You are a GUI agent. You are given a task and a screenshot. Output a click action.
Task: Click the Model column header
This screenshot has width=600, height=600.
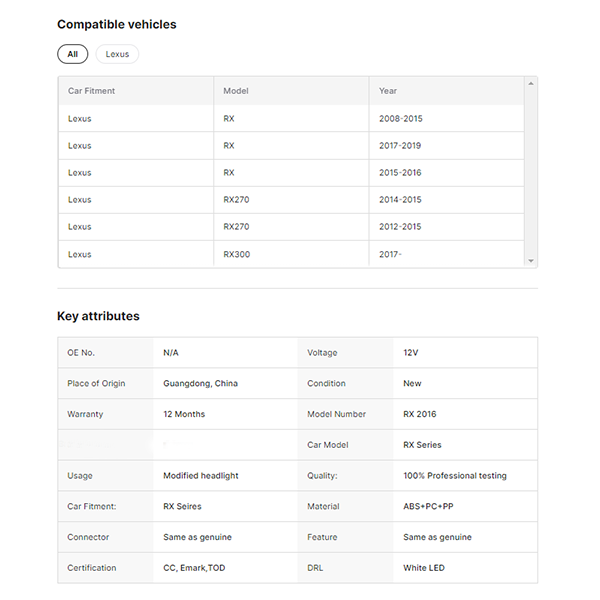coord(236,91)
